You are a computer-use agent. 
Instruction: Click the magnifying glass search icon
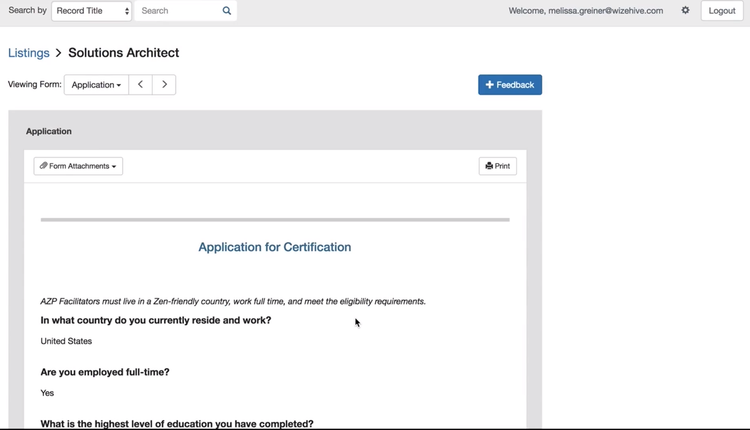click(227, 11)
